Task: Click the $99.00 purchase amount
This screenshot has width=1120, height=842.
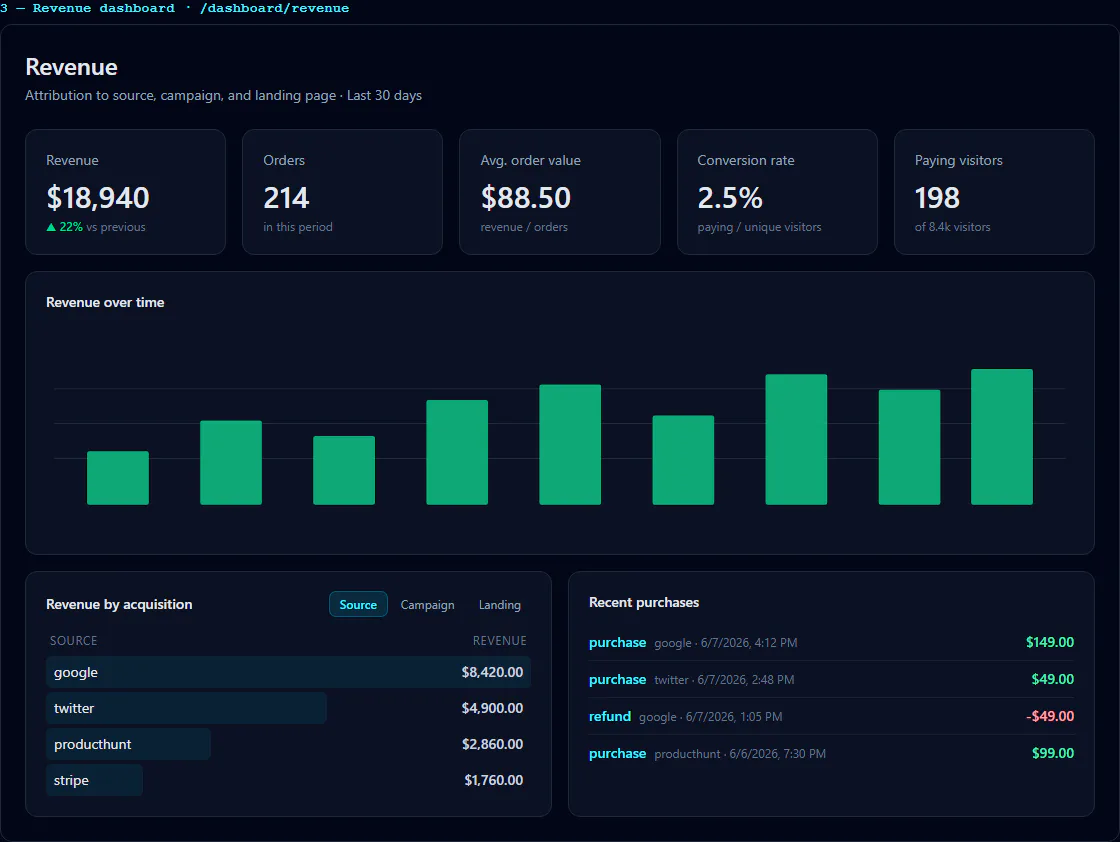Action: [1052, 753]
